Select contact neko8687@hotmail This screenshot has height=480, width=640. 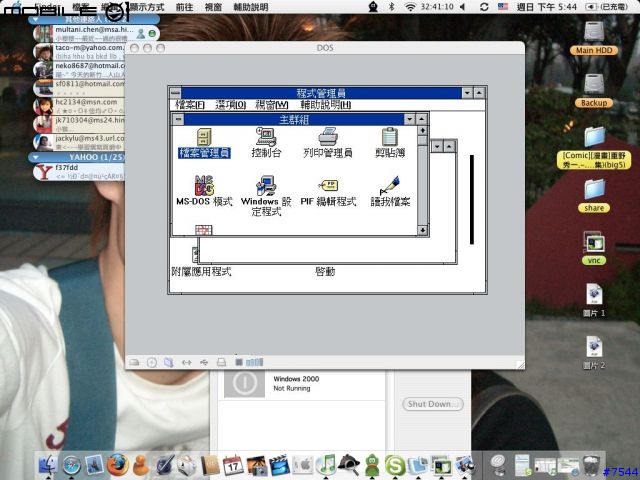[78, 69]
